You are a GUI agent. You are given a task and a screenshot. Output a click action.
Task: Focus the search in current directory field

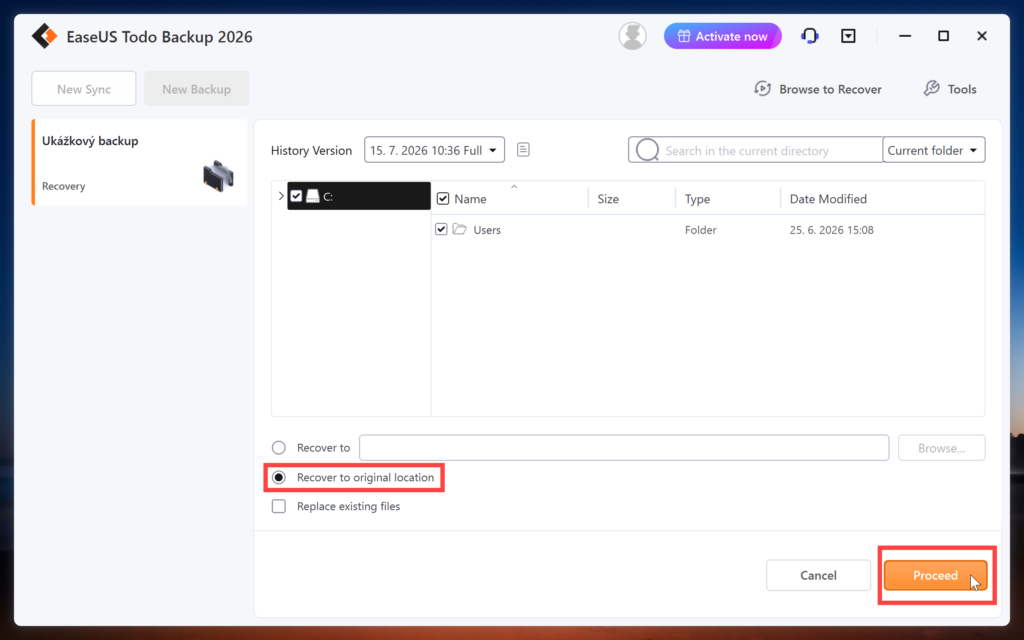(x=756, y=150)
